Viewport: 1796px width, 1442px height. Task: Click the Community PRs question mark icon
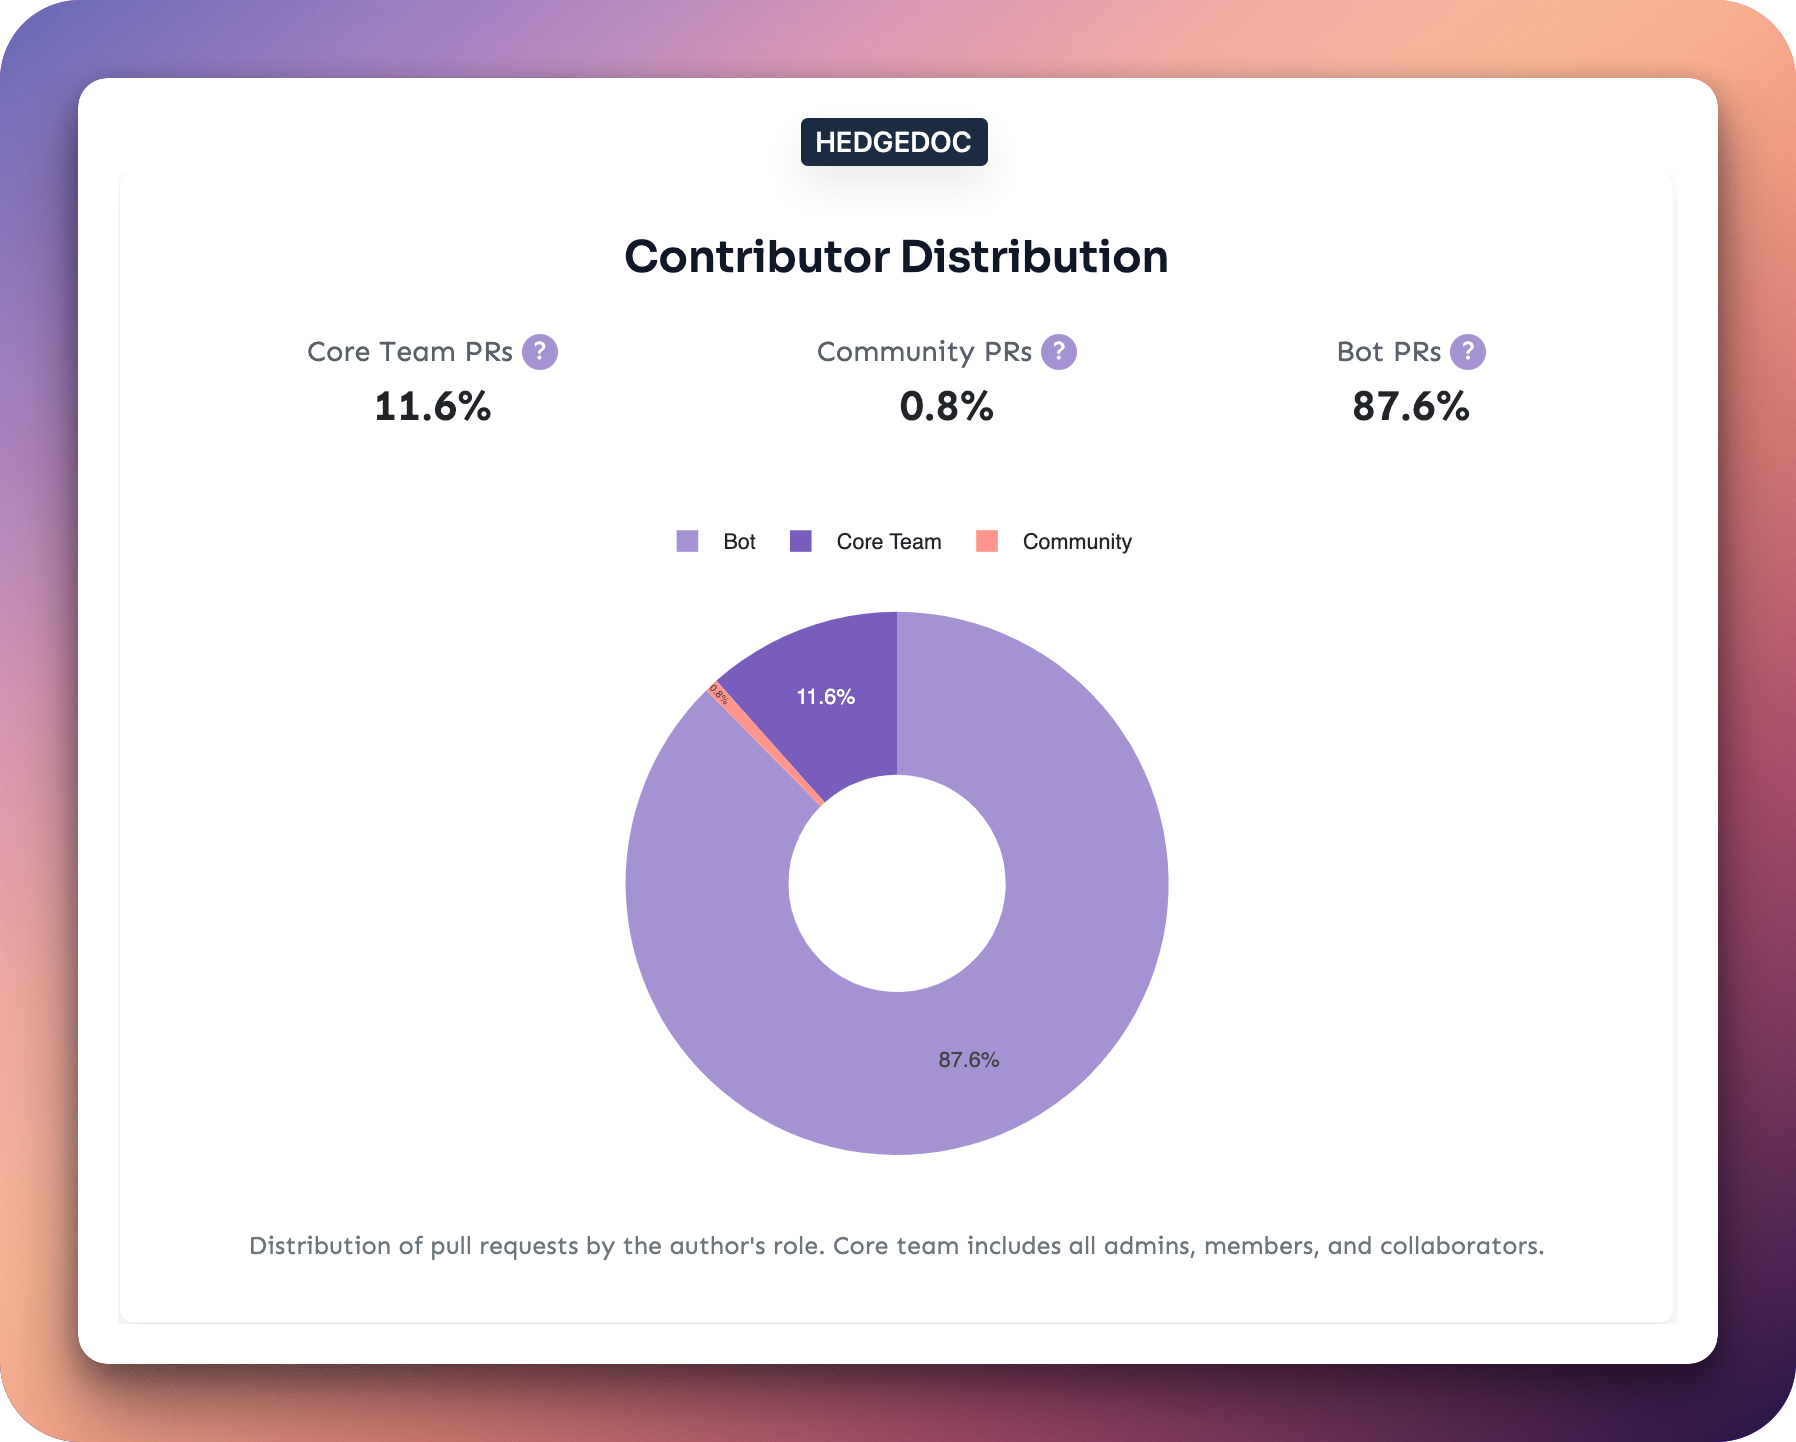point(1059,352)
